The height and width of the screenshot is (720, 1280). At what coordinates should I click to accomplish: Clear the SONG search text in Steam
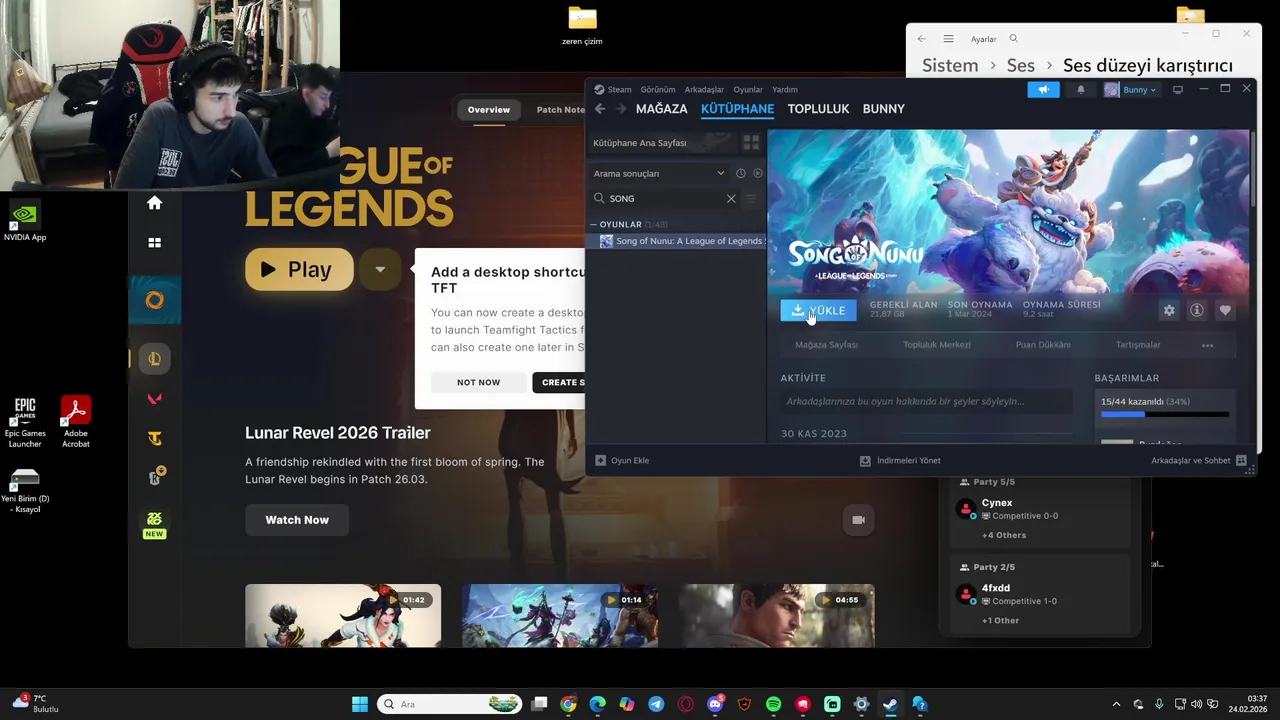(731, 198)
